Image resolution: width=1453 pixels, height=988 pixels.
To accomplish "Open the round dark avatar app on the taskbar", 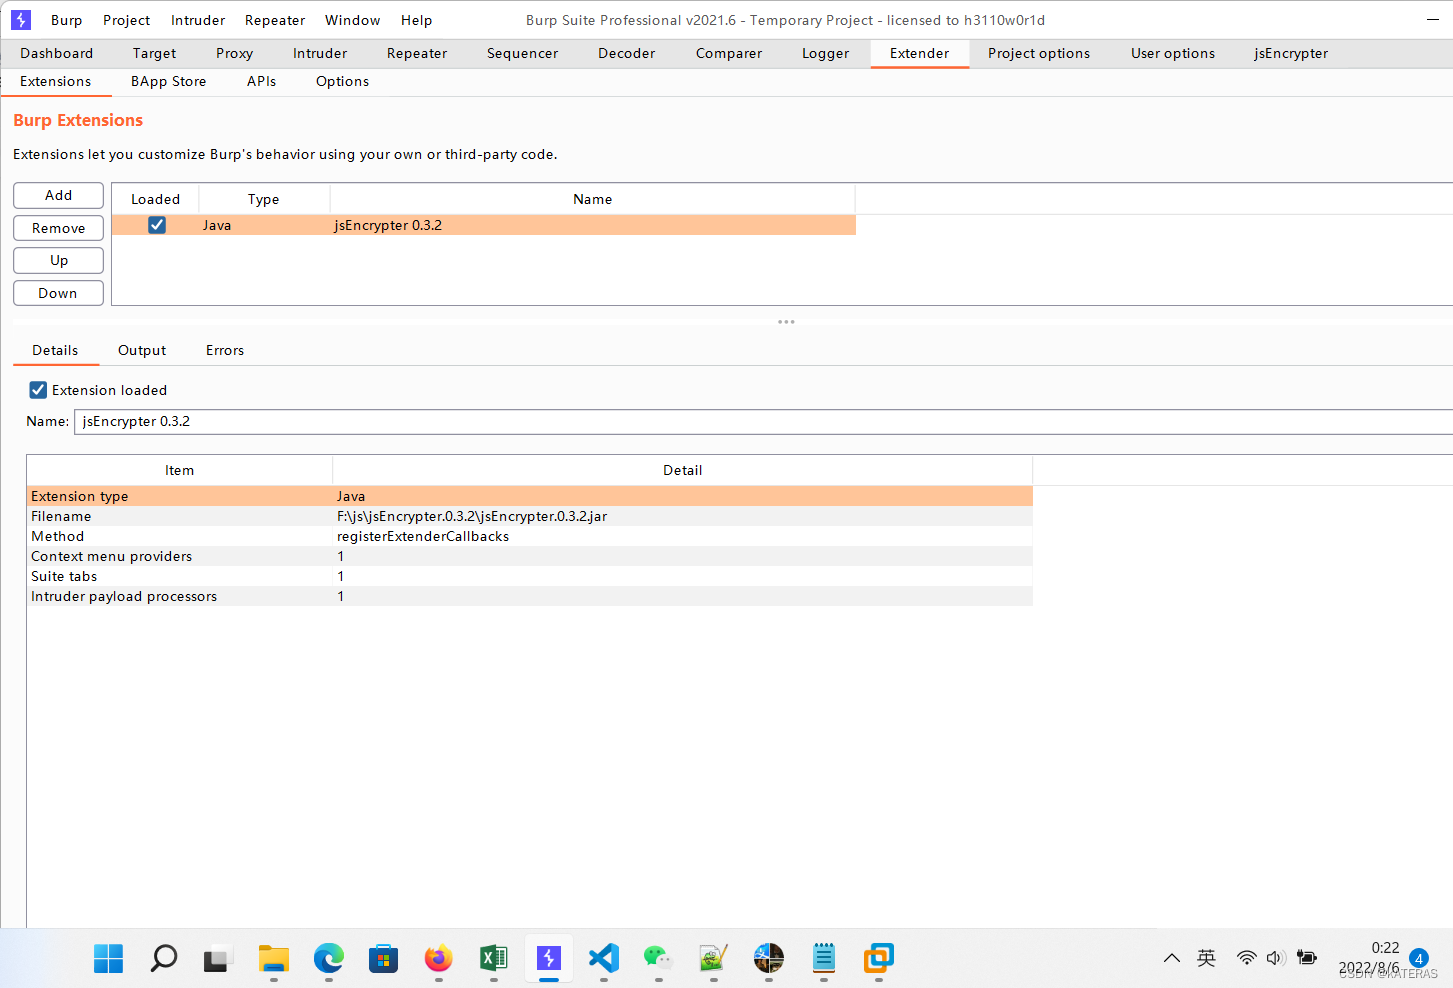I will (x=768, y=958).
